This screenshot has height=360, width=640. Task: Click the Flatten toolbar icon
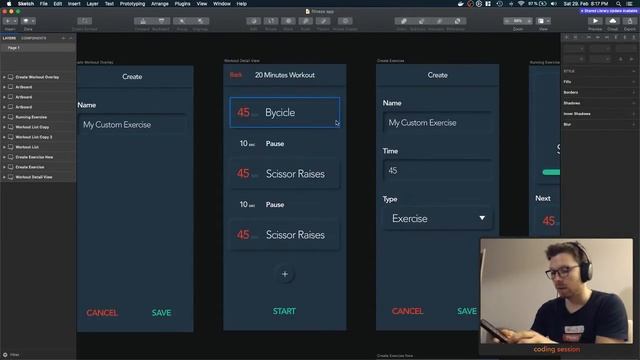(x=323, y=21)
